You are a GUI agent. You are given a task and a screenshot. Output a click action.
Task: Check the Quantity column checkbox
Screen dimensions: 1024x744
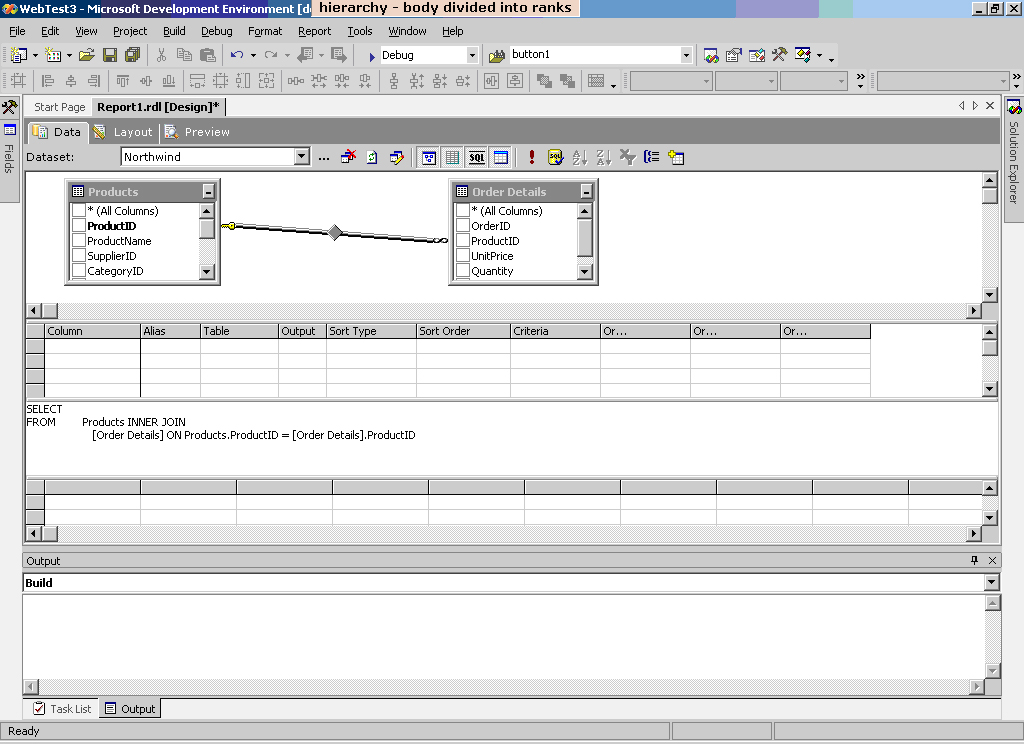(462, 270)
